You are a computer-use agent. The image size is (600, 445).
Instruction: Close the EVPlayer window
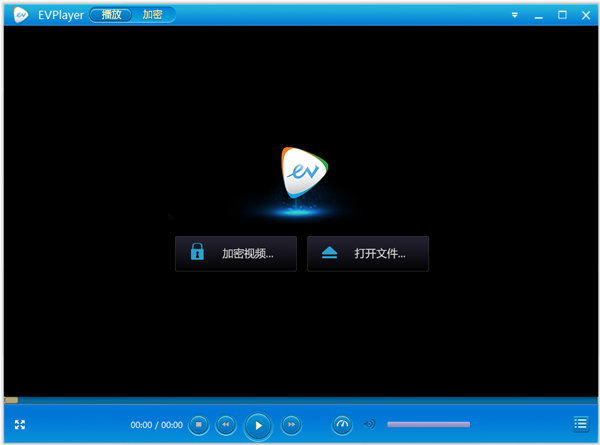[586, 15]
